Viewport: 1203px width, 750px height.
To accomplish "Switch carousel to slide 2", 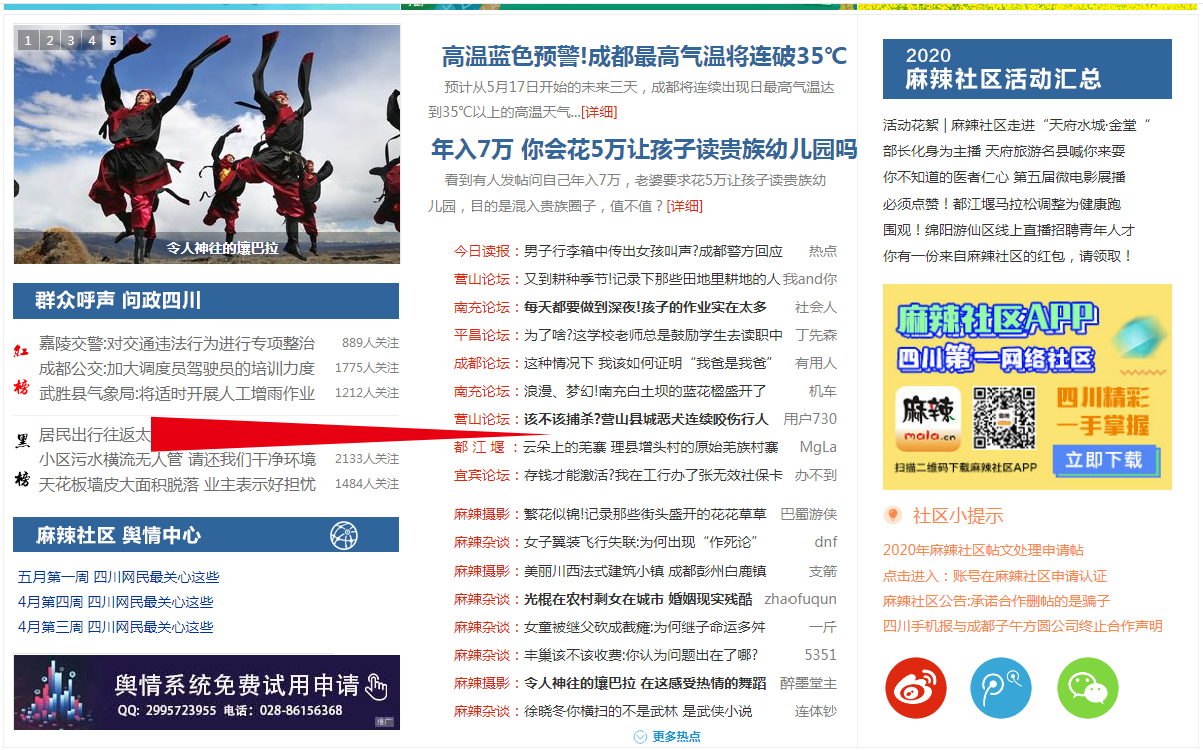I will tap(49, 40).
